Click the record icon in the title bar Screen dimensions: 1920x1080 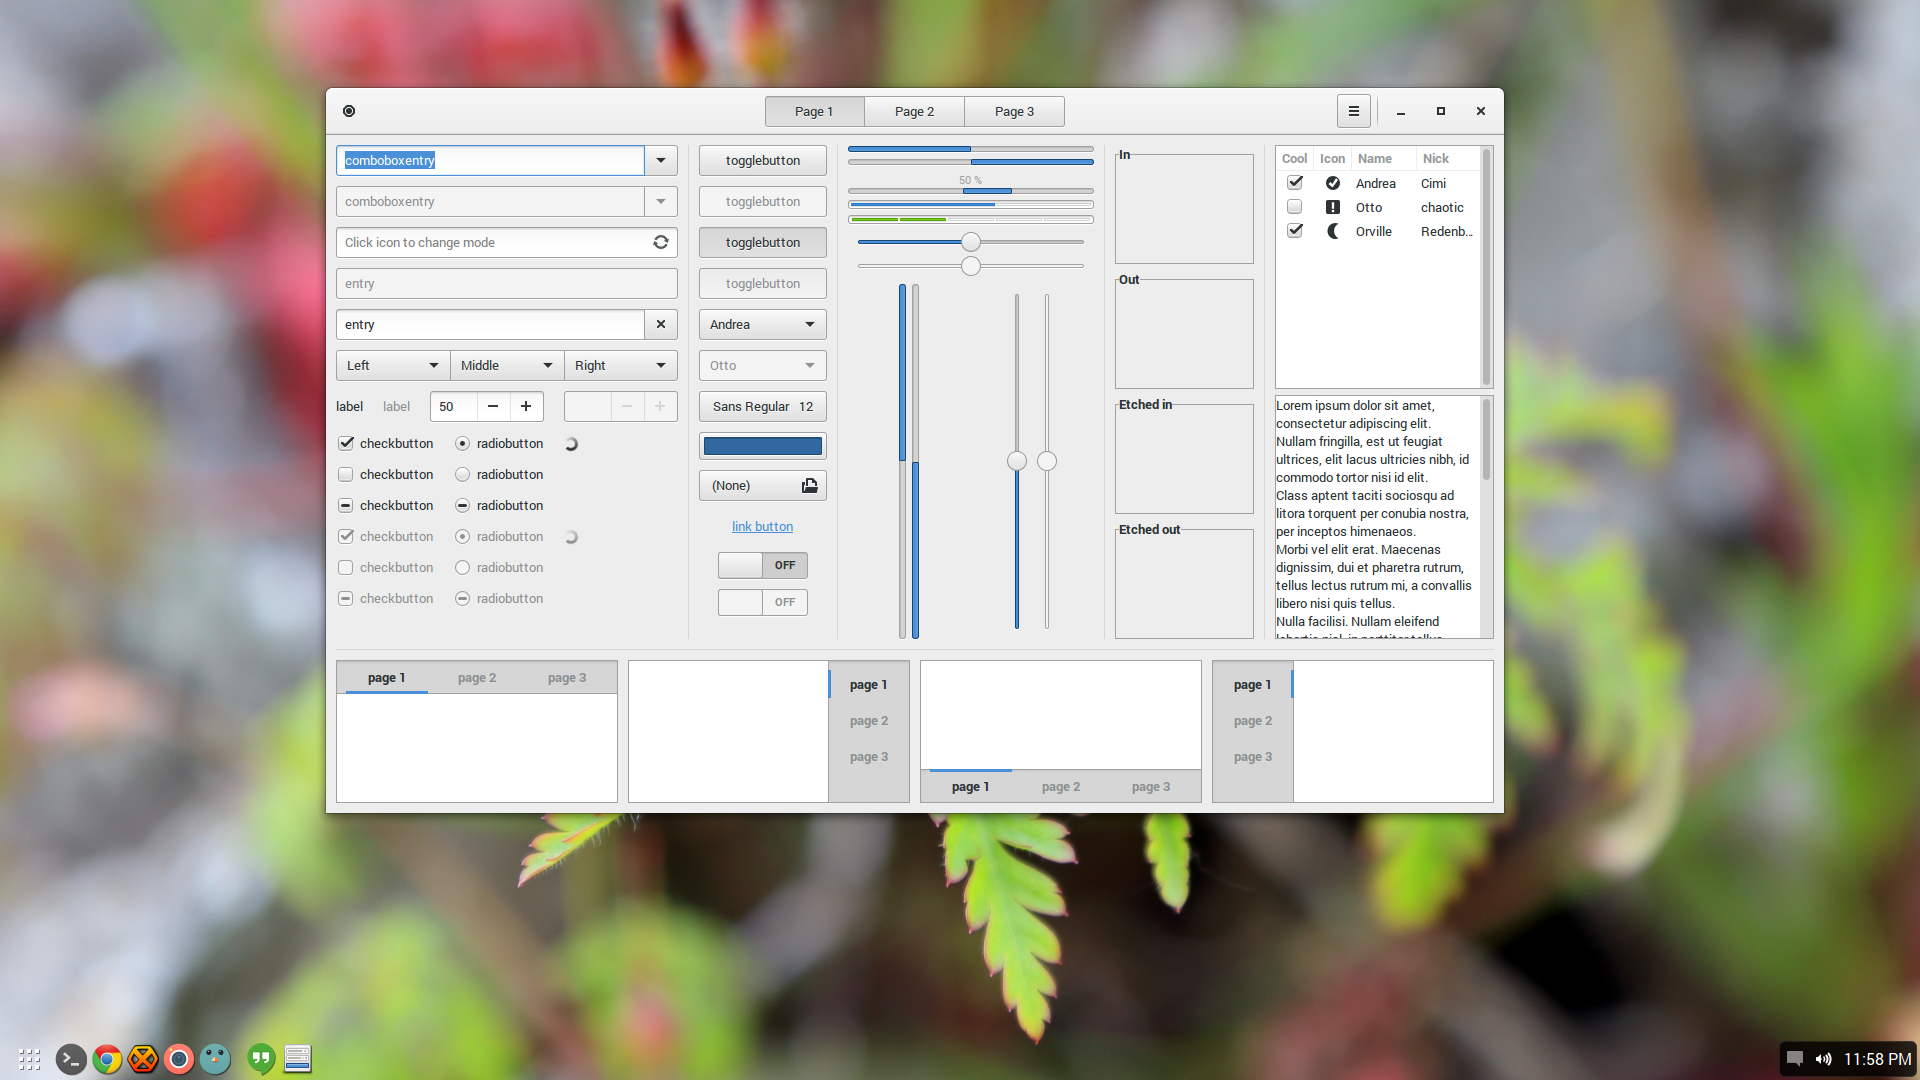tap(349, 111)
